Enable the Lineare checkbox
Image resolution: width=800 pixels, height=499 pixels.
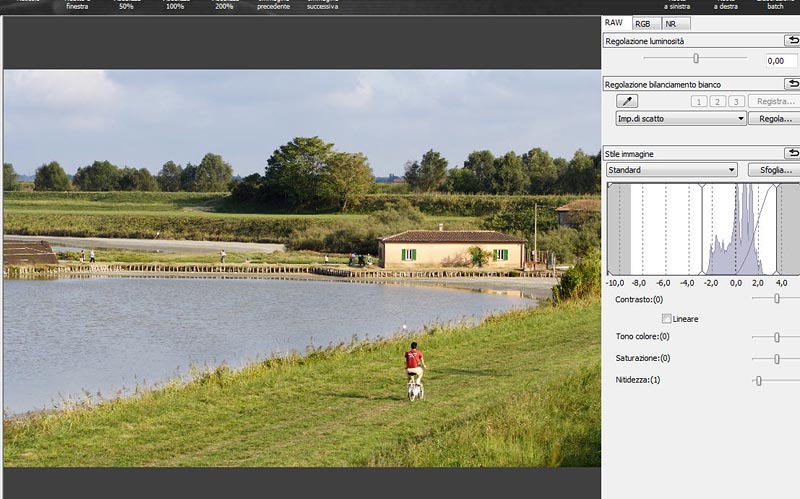click(x=667, y=319)
